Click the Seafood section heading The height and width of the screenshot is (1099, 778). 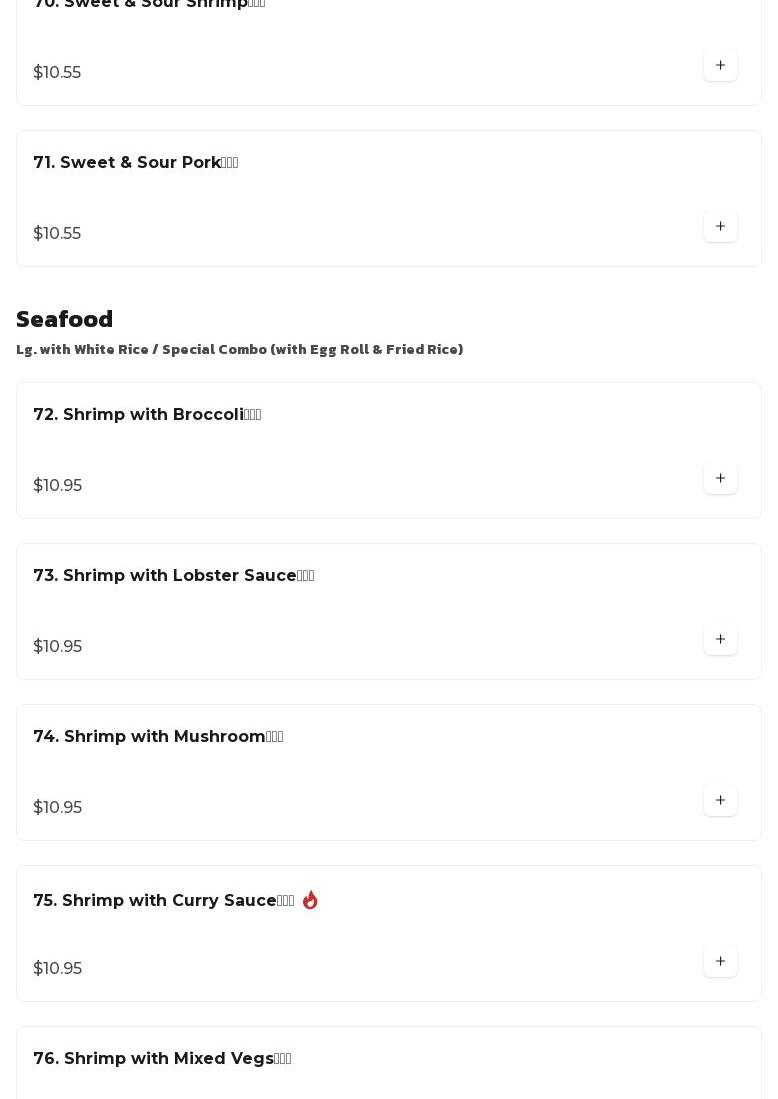(65, 319)
